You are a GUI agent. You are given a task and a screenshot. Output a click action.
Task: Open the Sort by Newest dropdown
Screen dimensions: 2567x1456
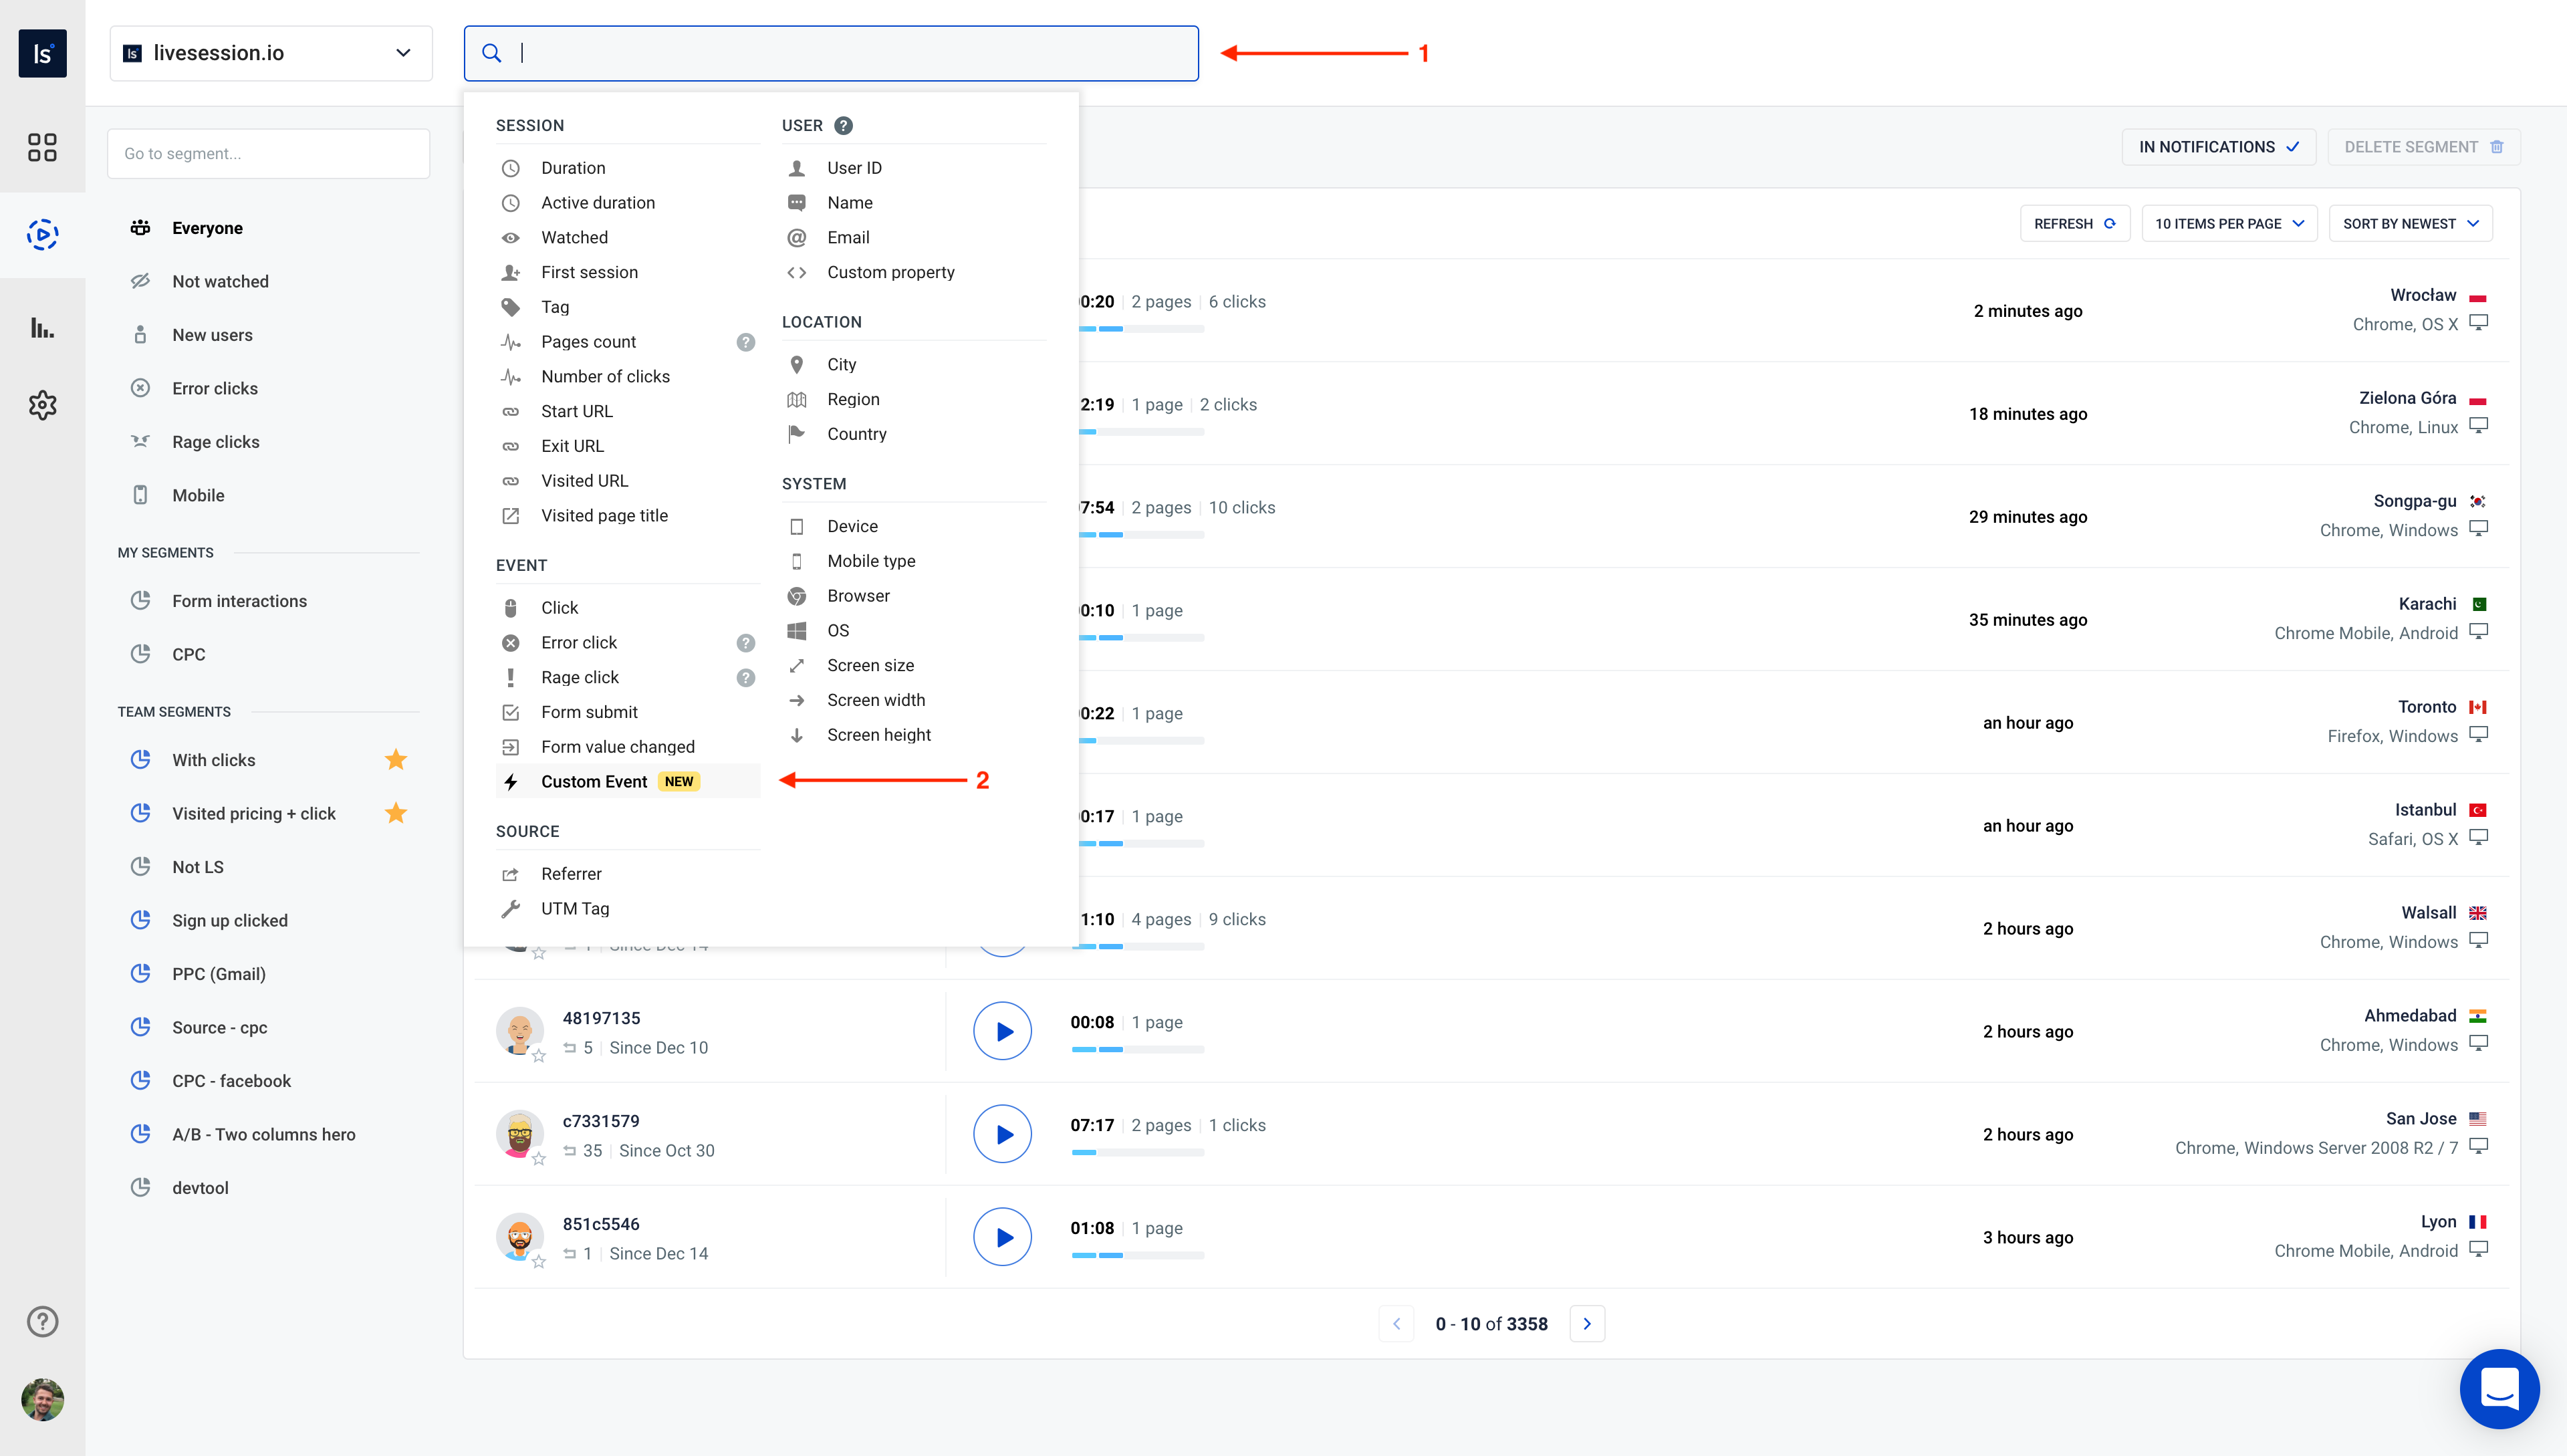click(x=2410, y=223)
